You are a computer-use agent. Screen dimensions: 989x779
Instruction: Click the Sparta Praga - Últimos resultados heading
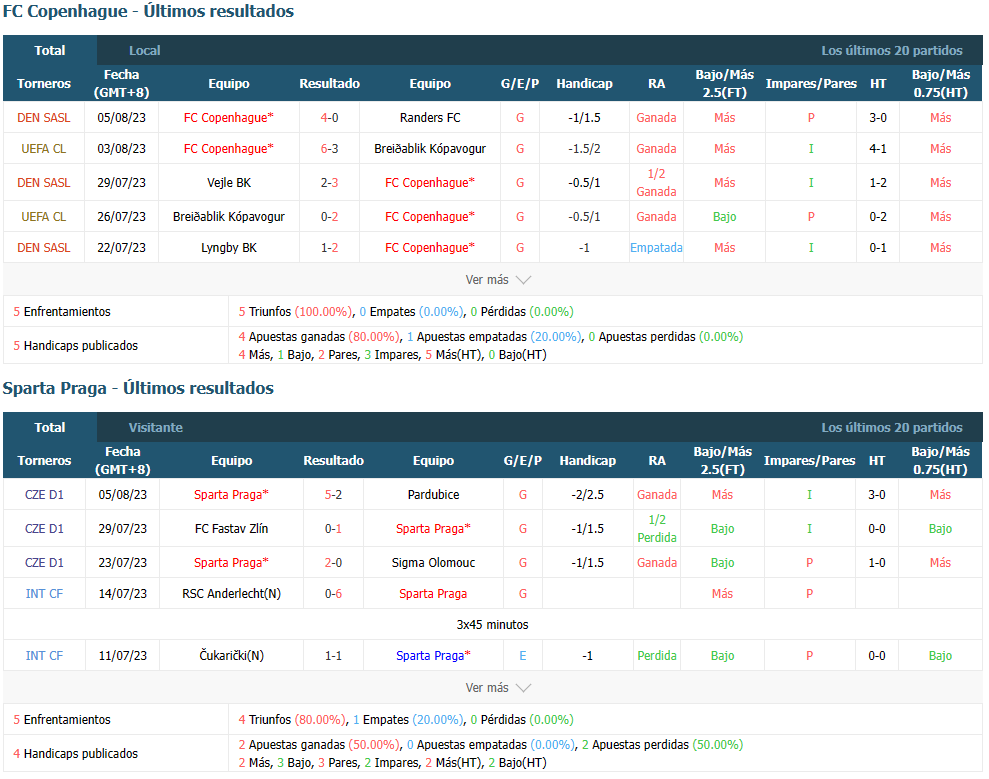(138, 388)
